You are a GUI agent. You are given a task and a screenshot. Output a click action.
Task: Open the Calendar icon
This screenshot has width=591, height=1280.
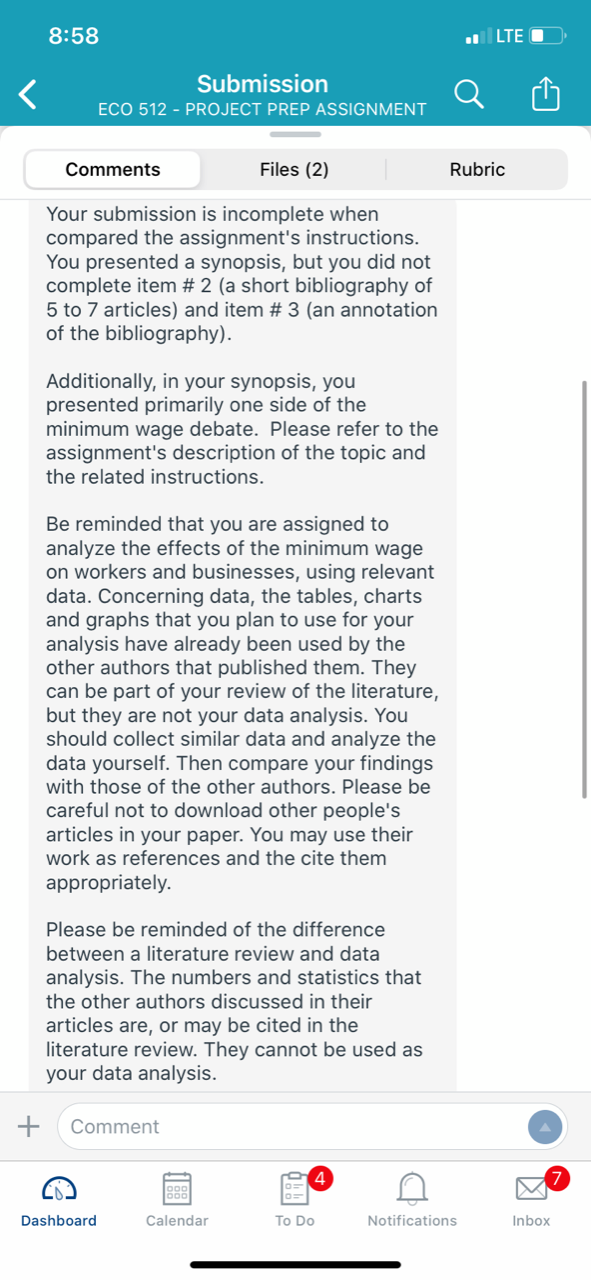point(177,1188)
